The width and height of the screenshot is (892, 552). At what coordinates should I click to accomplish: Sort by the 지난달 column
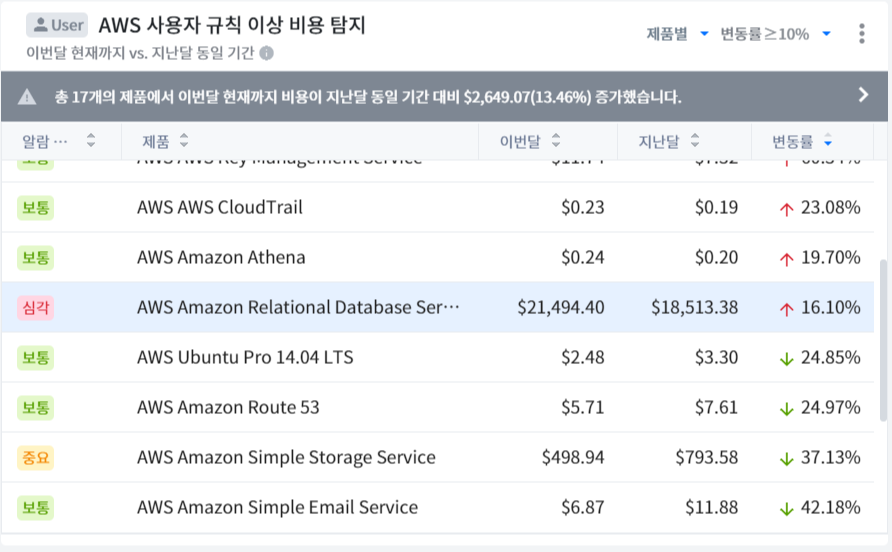(695, 141)
